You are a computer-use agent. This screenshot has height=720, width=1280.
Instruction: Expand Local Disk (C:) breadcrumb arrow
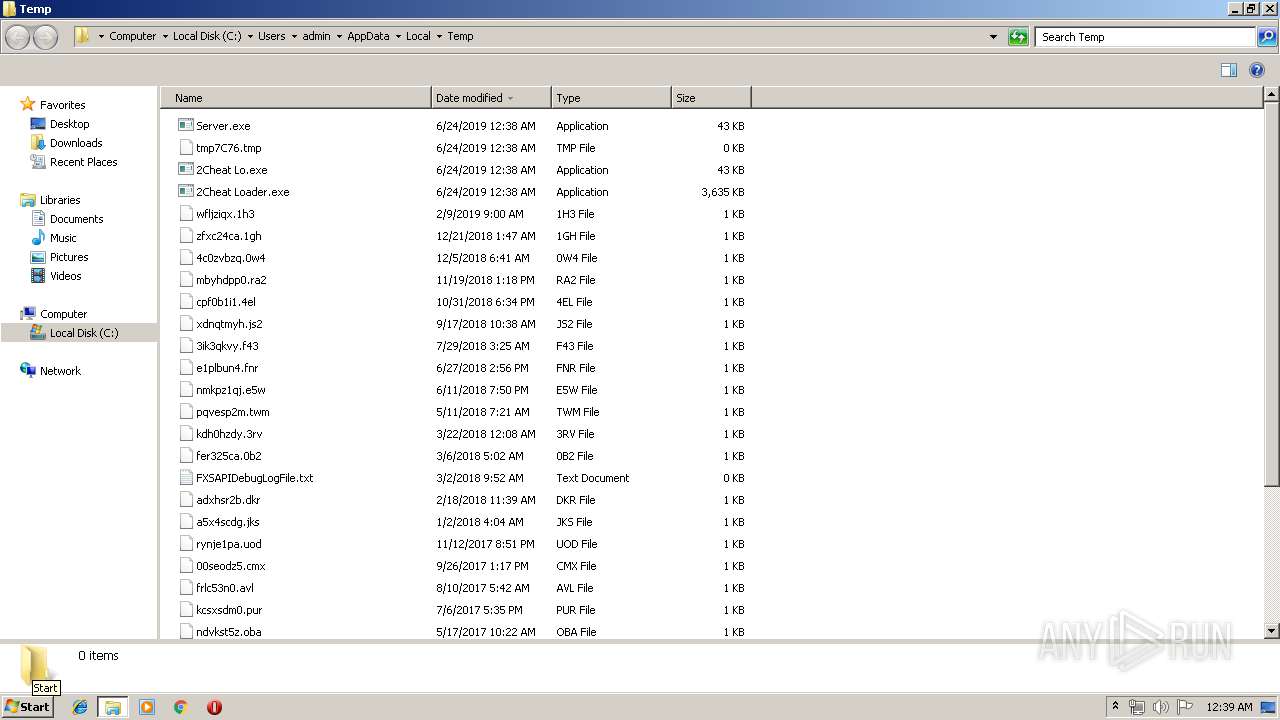tap(250, 37)
